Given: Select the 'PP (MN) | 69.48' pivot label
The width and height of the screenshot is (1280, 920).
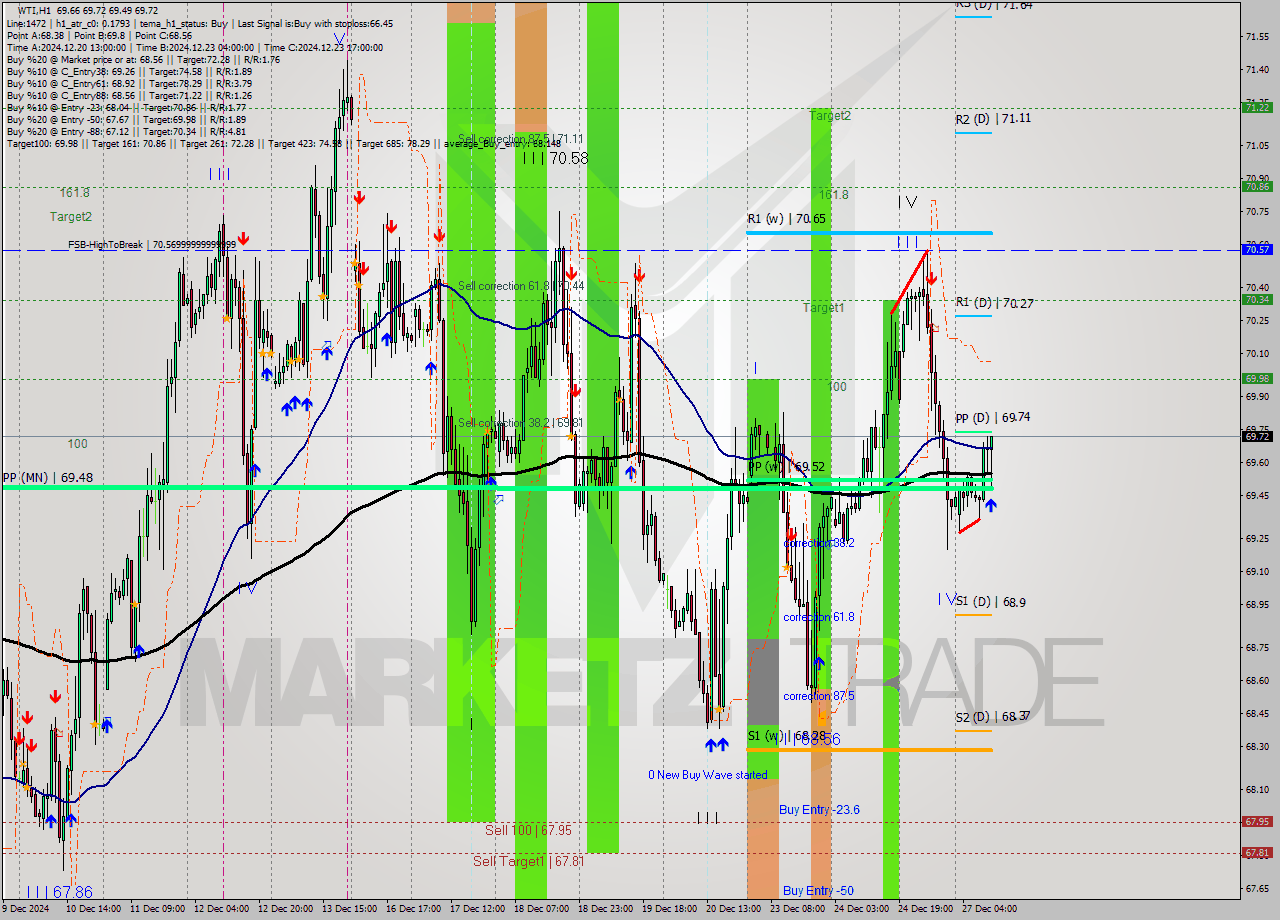Looking at the screenshot, I should pos(47,477).
